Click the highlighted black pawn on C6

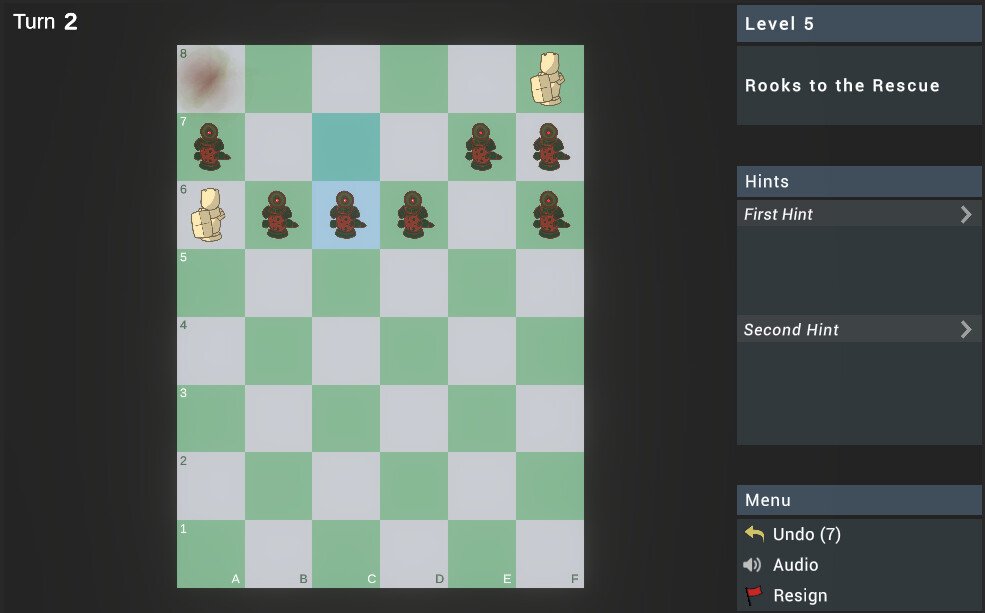click(x=346, y=214)
